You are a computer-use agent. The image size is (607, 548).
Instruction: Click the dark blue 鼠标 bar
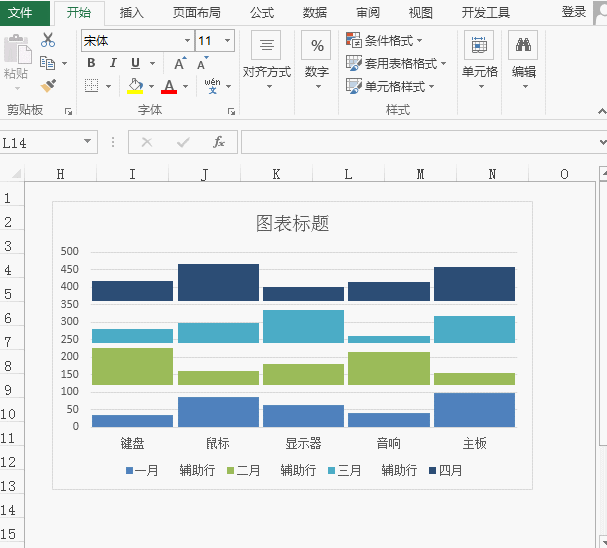(x=218, y=282)
